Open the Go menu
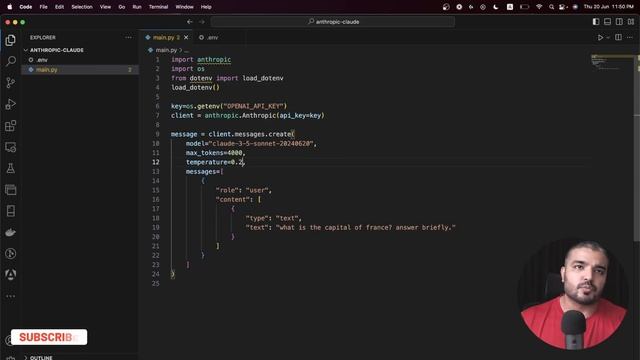The width and height of the screenshot is (640, 360). tap(122, 7)
